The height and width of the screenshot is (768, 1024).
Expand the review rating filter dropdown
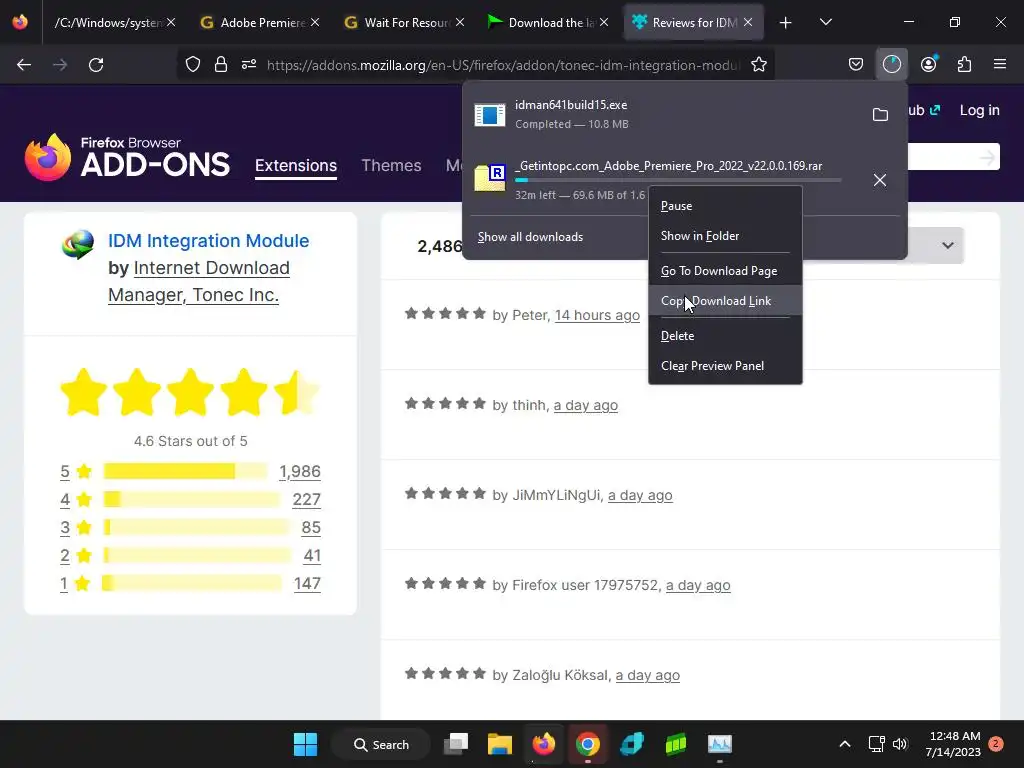point(948,246)
